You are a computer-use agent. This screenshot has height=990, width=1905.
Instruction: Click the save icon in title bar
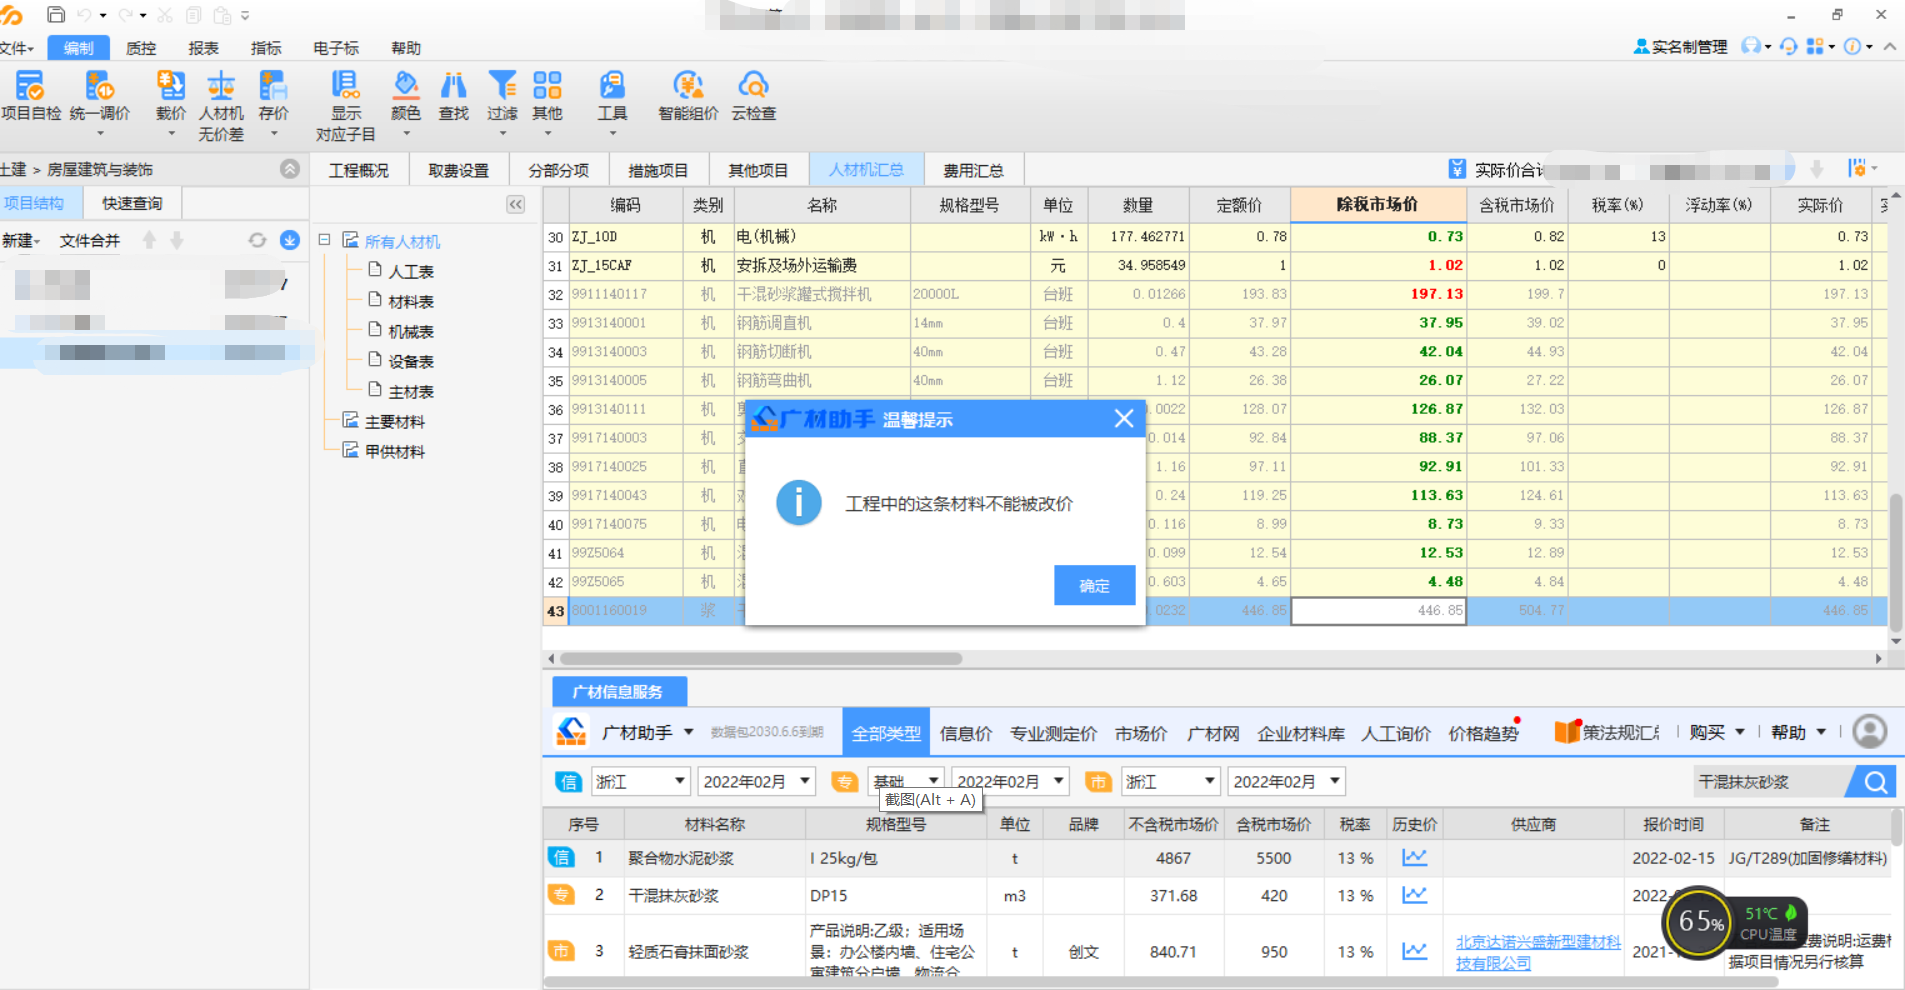click(56, 15)
